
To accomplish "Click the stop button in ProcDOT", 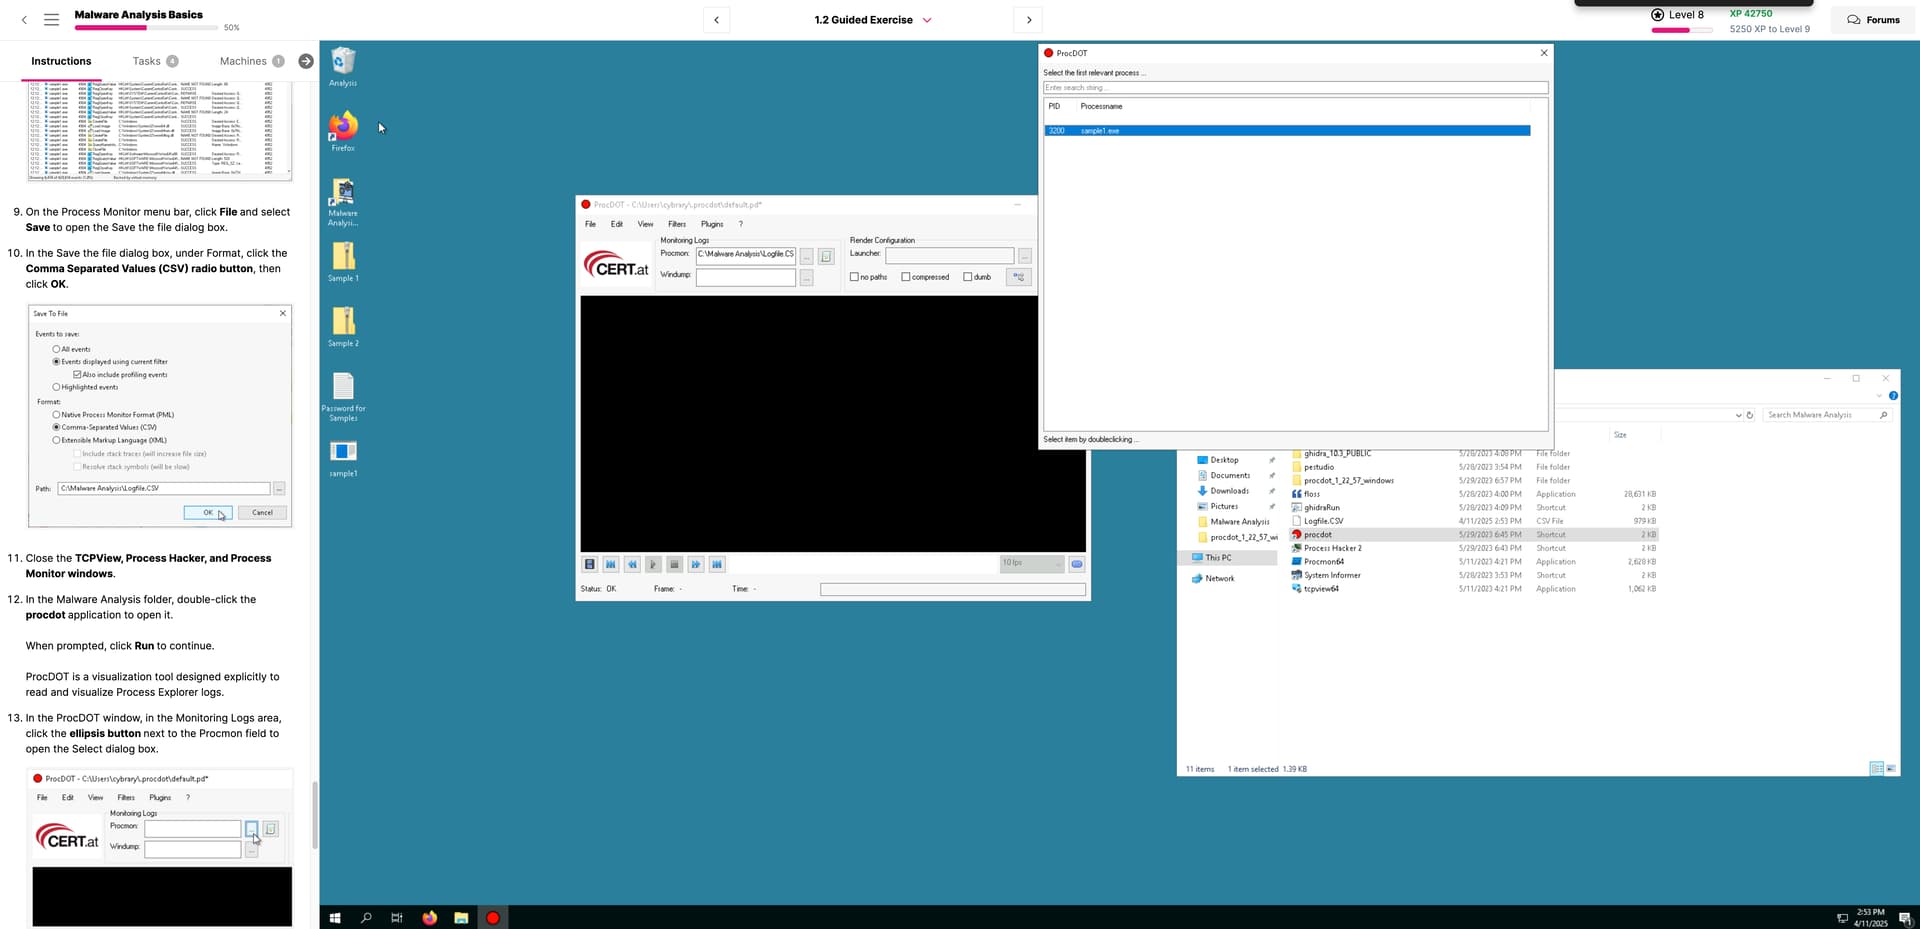I will (674, 564).
